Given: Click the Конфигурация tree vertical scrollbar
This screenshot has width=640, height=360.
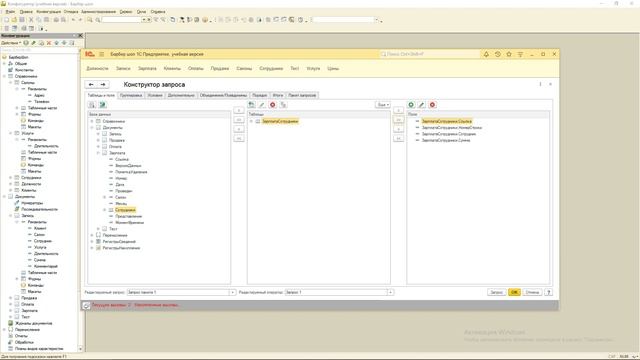Looking at the screenshot, I should coord(80,200).
